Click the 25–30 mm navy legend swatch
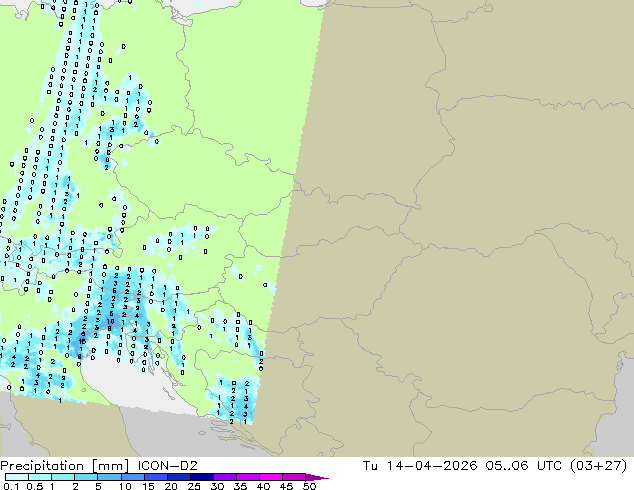Screen dimensions: 634x490 pos(201,477)
